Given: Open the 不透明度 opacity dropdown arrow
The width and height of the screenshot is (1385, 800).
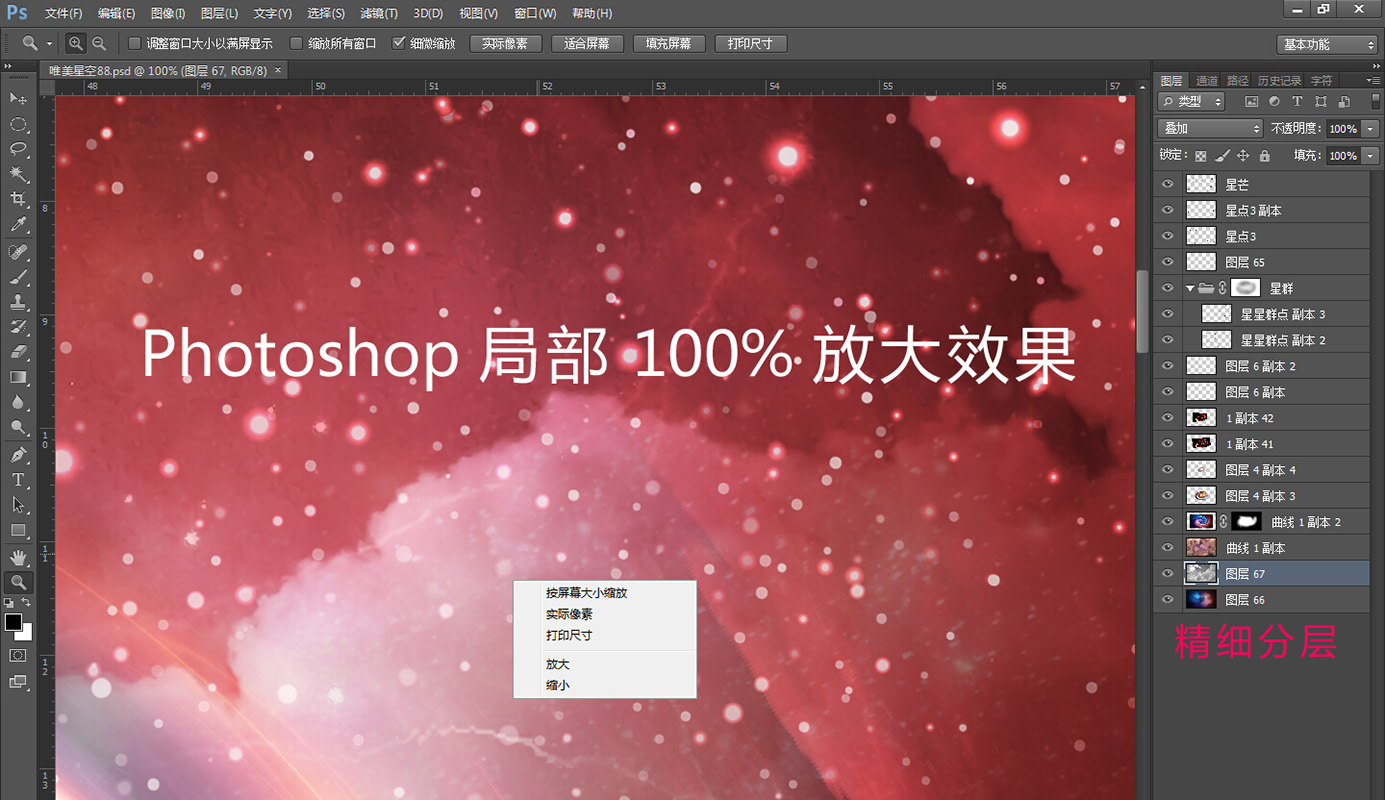Looking at the screenshot, I should point(1369,129).
